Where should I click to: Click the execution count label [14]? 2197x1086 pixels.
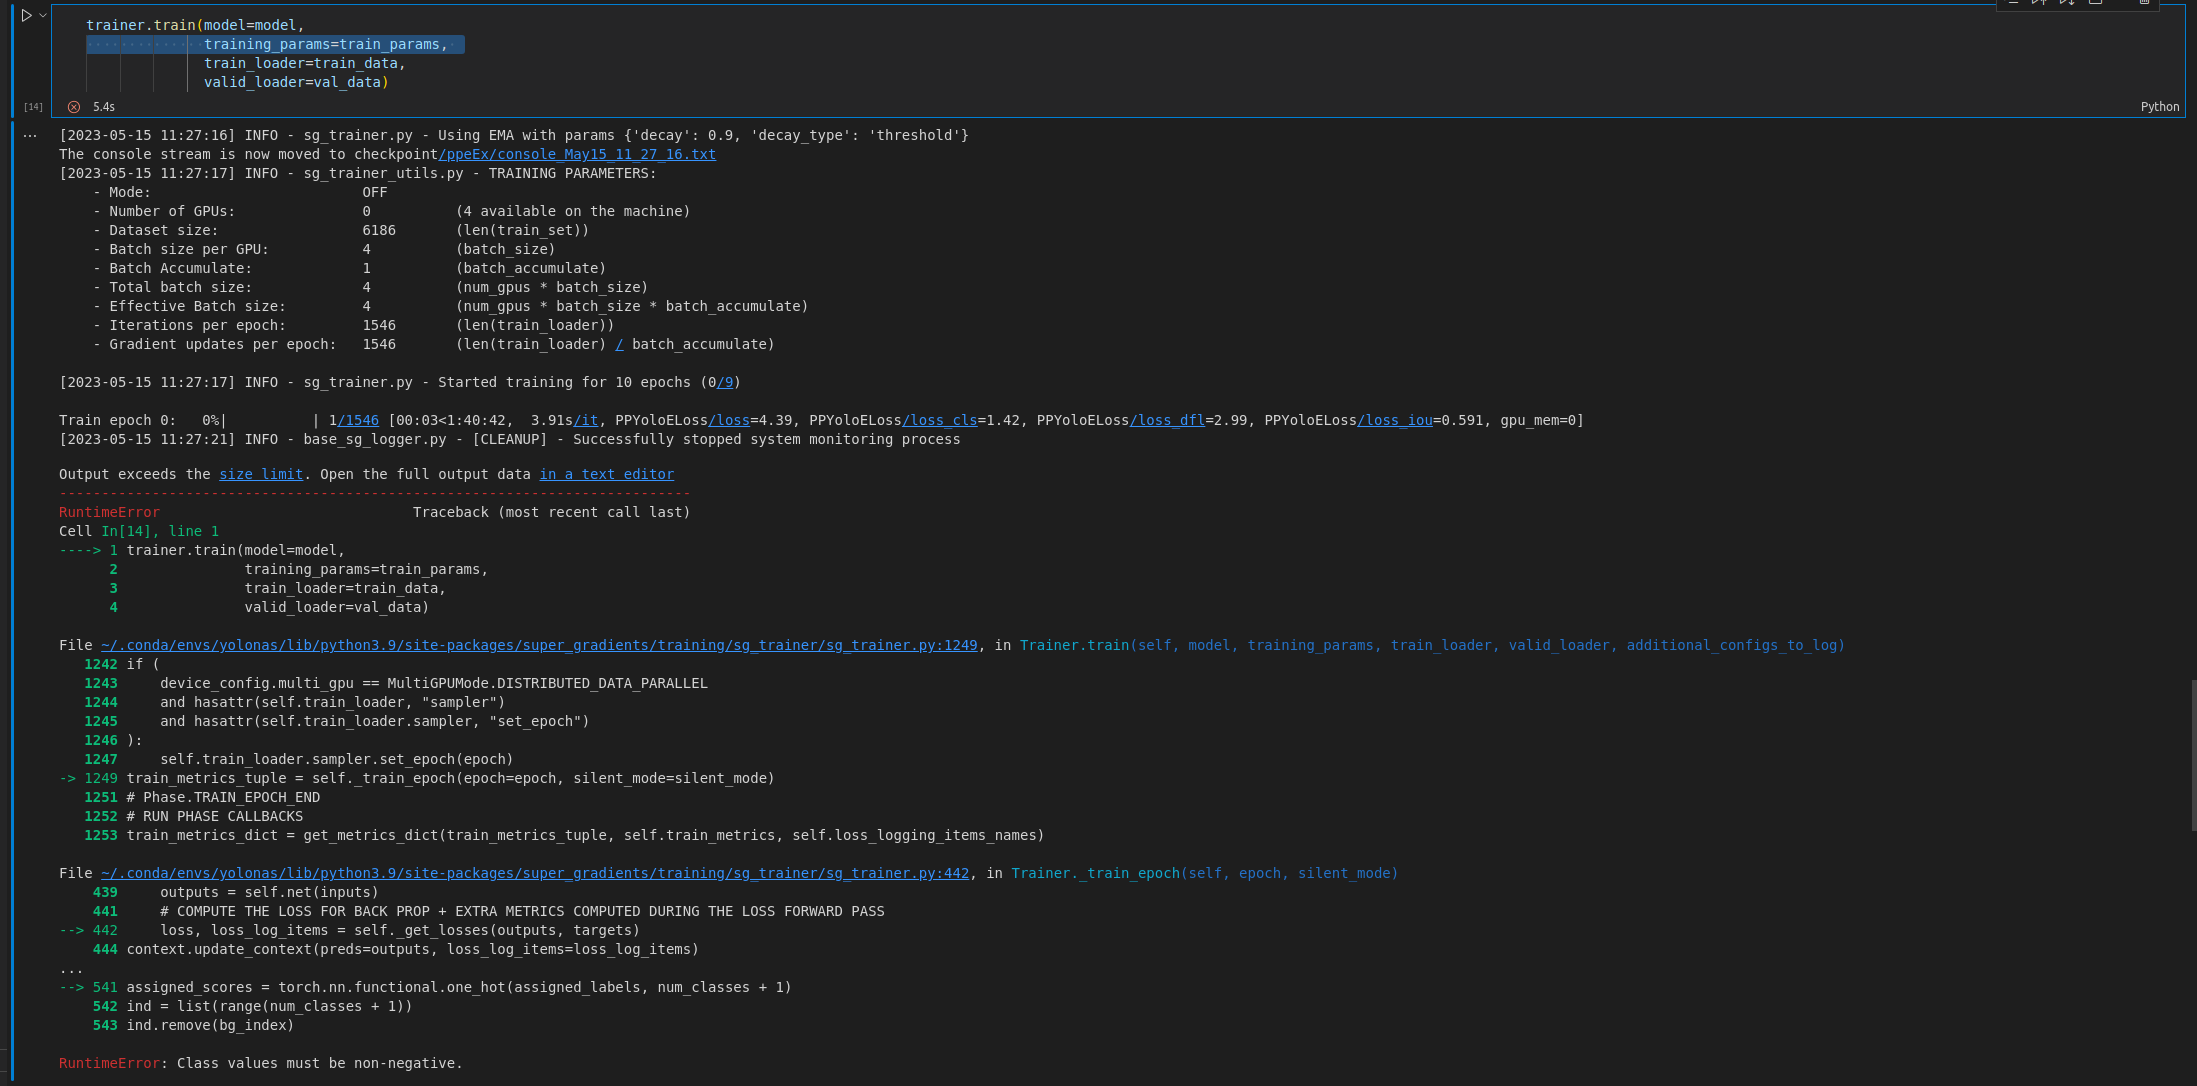coord(33,106)
